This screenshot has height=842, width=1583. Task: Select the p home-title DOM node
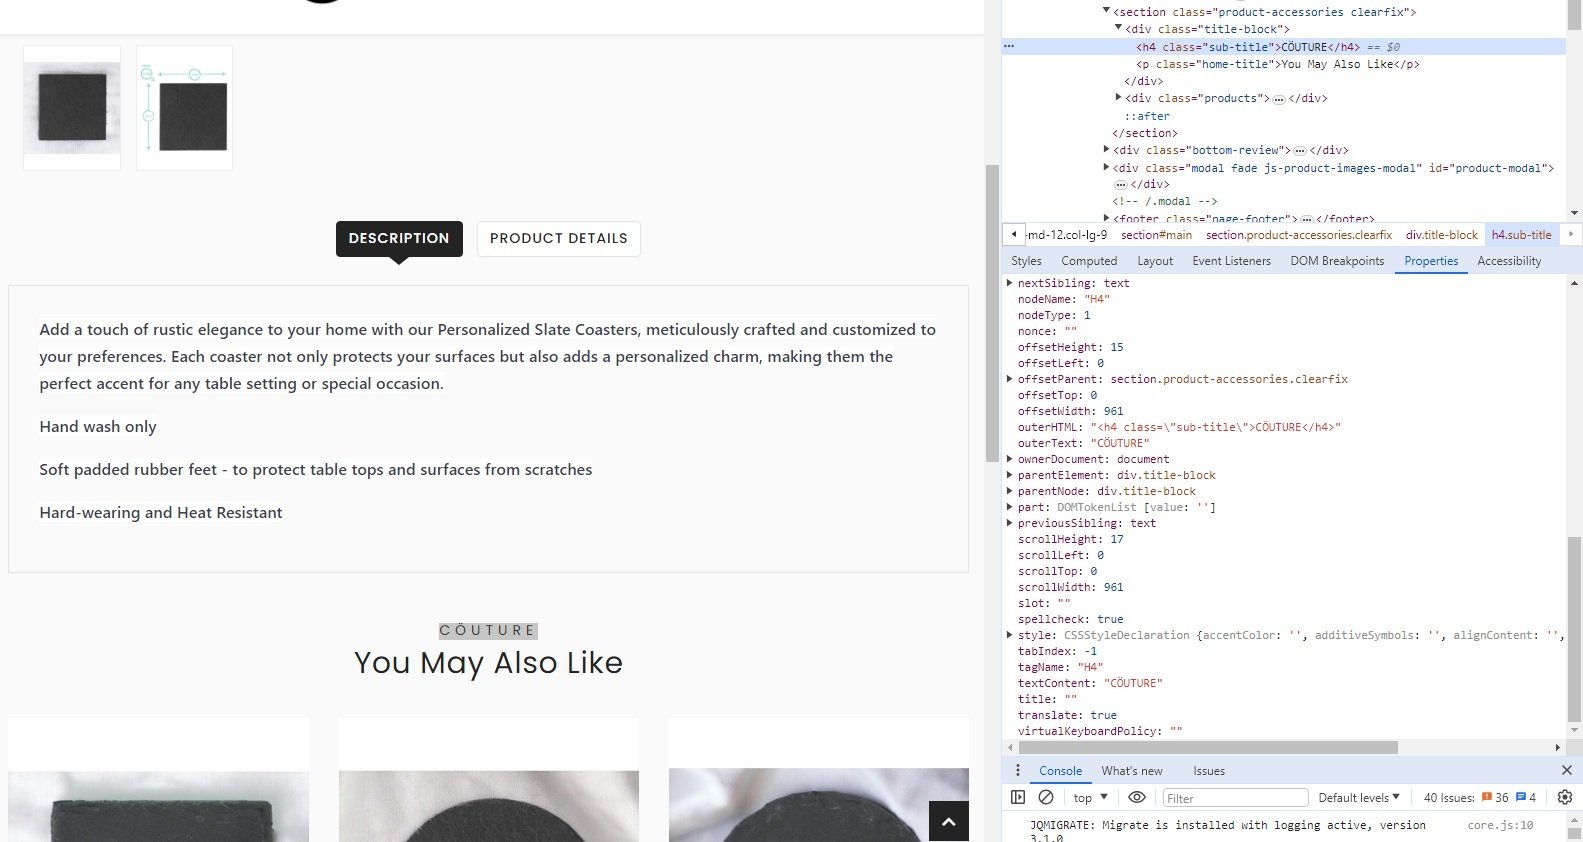[1277, 64]
